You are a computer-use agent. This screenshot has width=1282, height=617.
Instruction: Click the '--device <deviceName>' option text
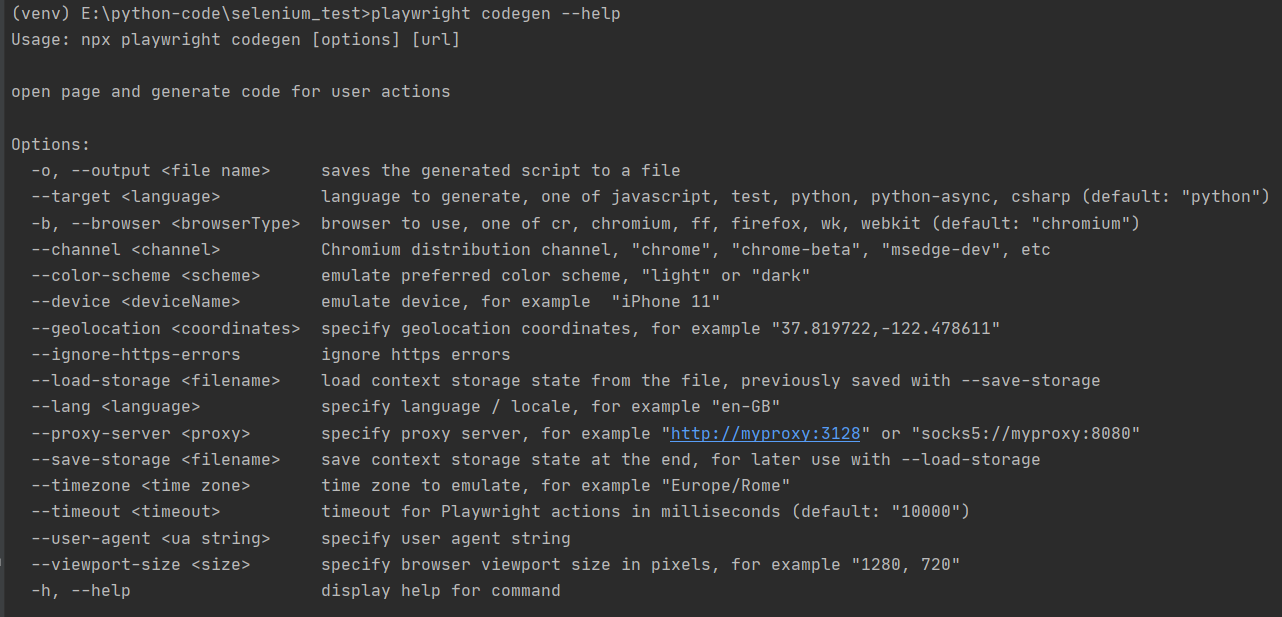(x=135, y=301)
